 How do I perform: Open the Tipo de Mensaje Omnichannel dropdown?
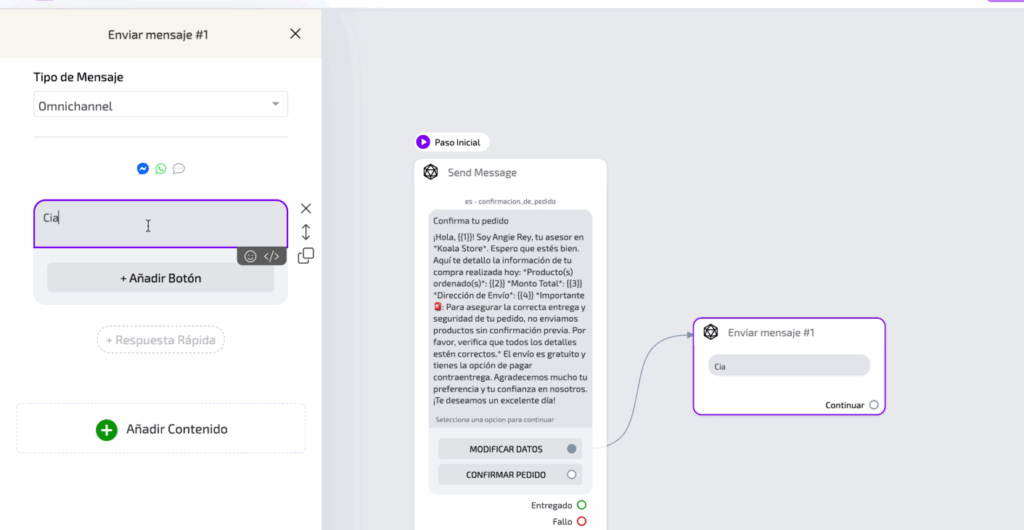161,105
